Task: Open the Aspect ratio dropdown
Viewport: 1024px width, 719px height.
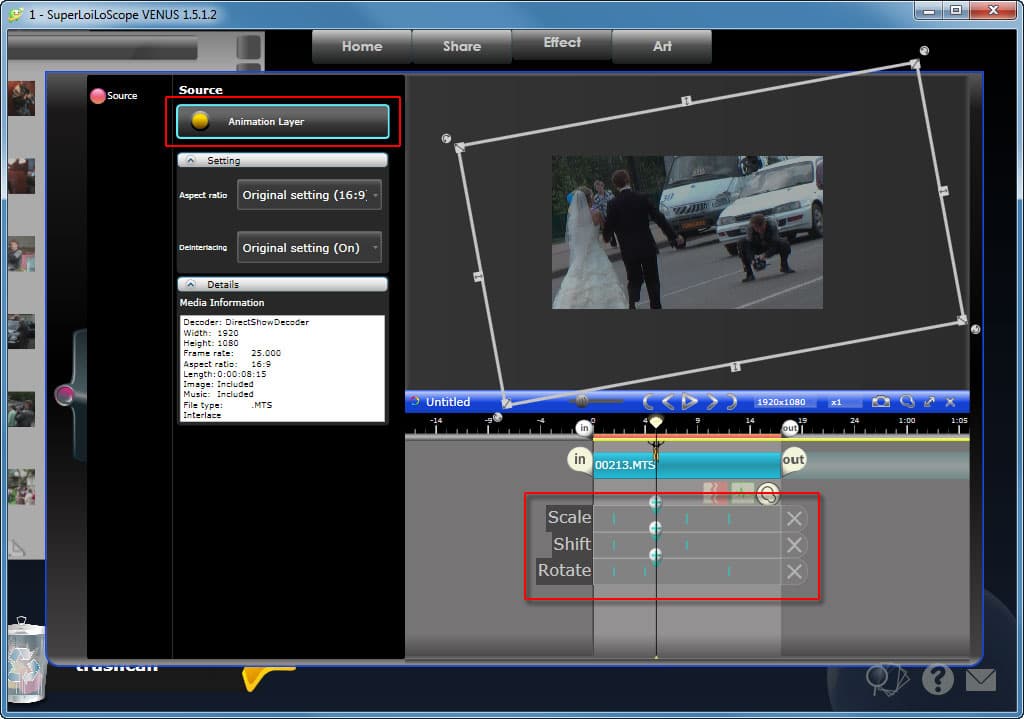Action: coord(310,195)
